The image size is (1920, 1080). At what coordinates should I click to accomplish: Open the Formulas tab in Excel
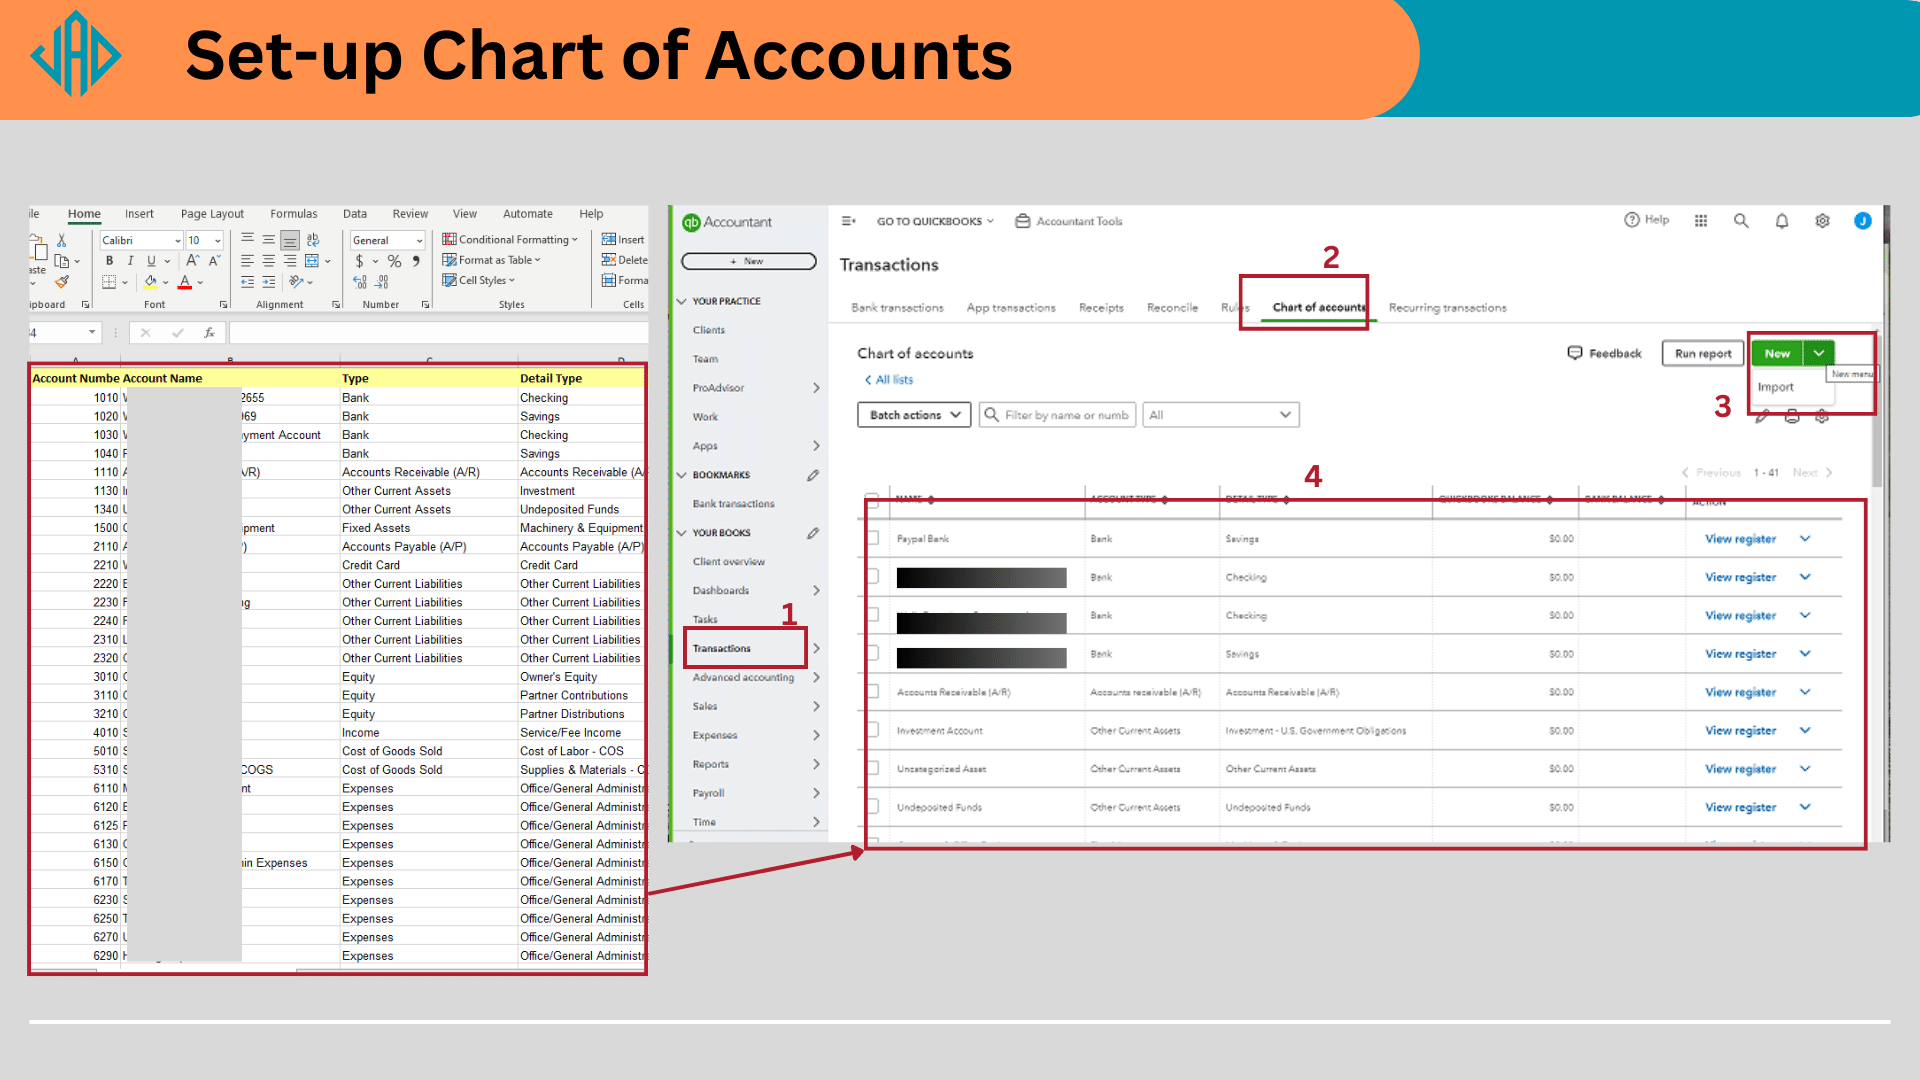(293, 214)
